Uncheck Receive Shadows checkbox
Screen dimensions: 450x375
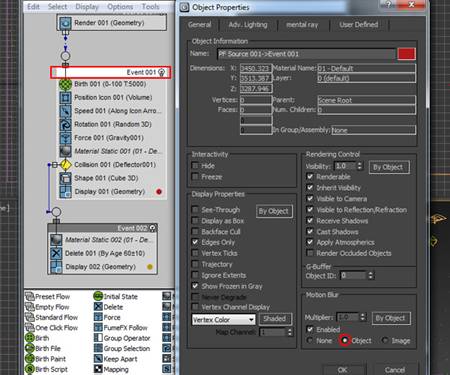(x=310, y=221)
